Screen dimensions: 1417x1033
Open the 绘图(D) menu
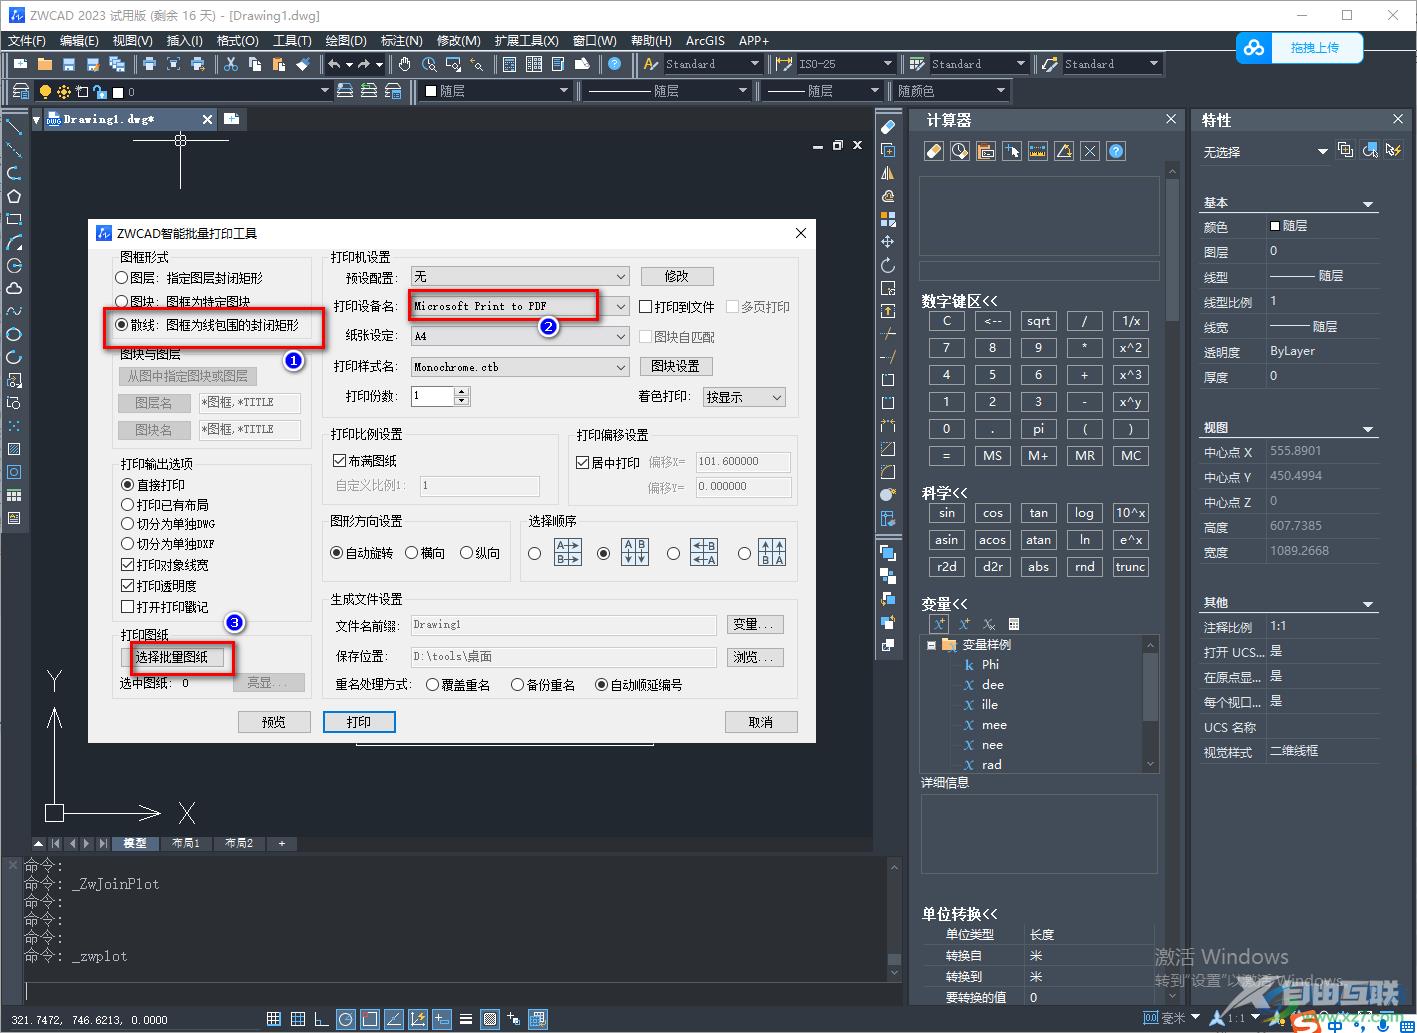point(346,41)
